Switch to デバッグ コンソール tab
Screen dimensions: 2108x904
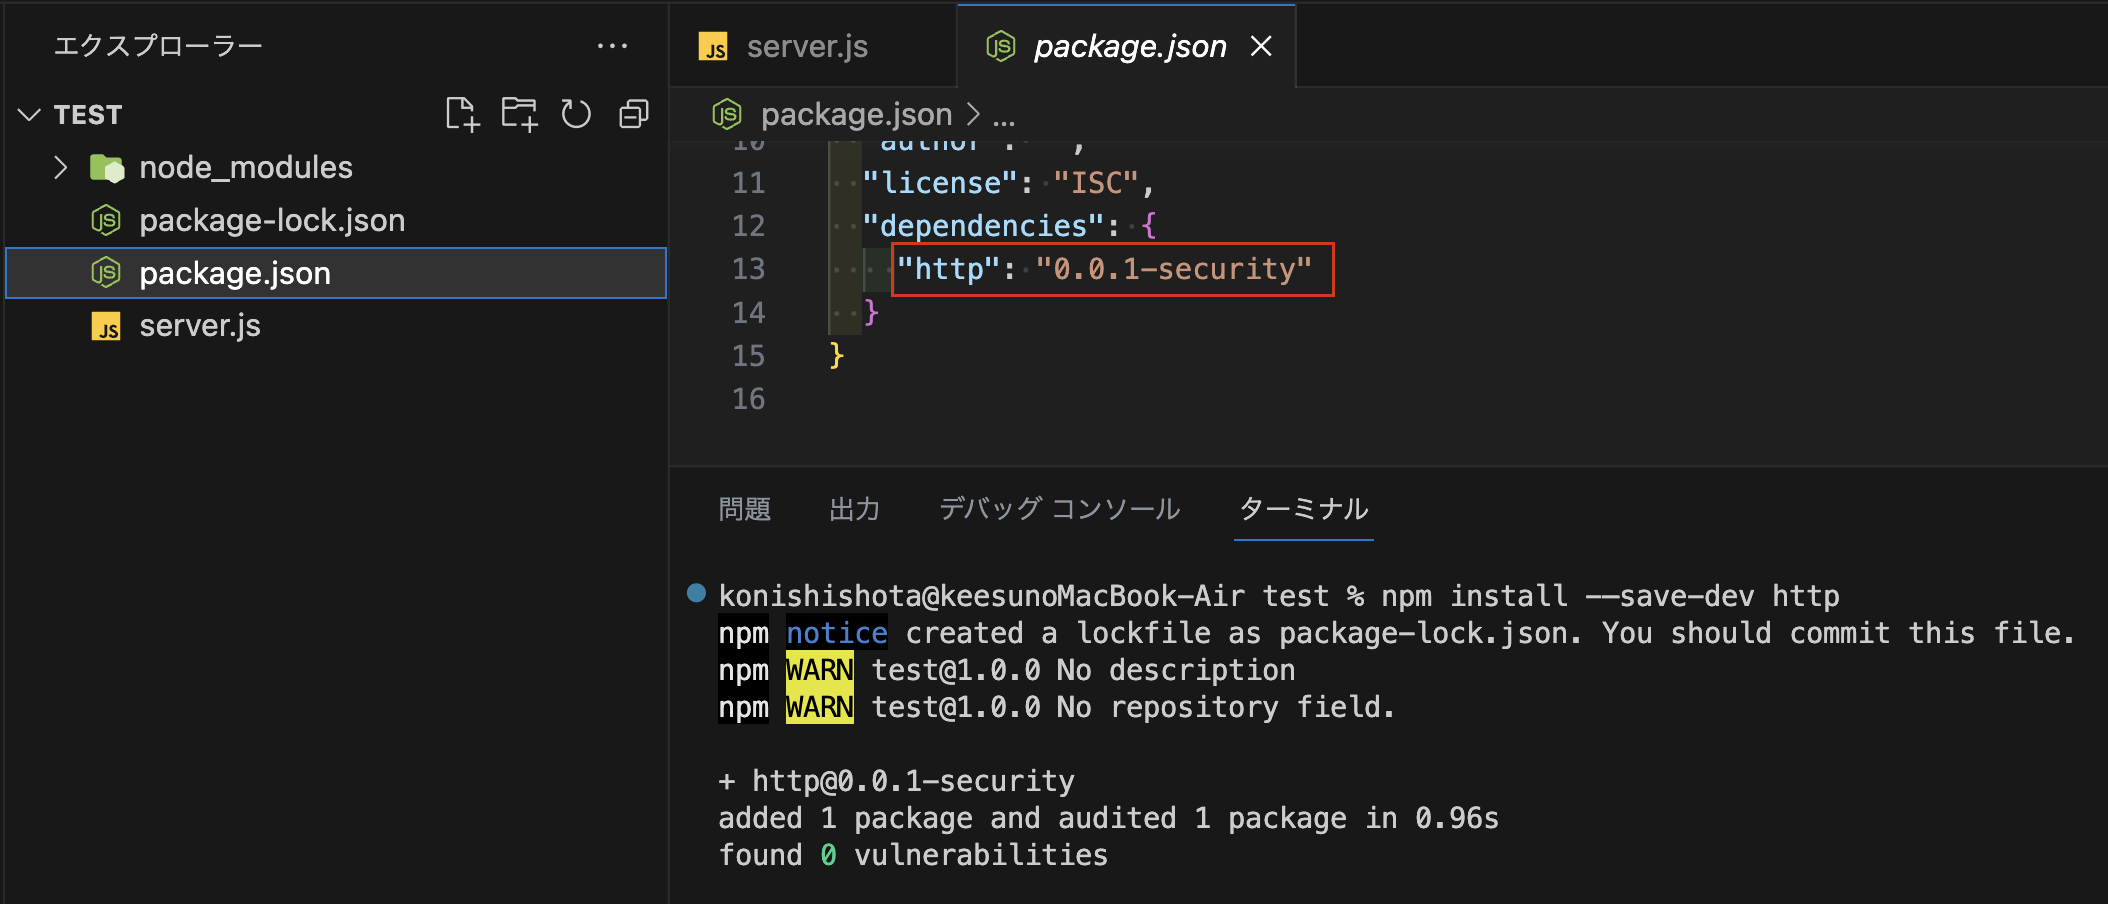coord(1059,509)
